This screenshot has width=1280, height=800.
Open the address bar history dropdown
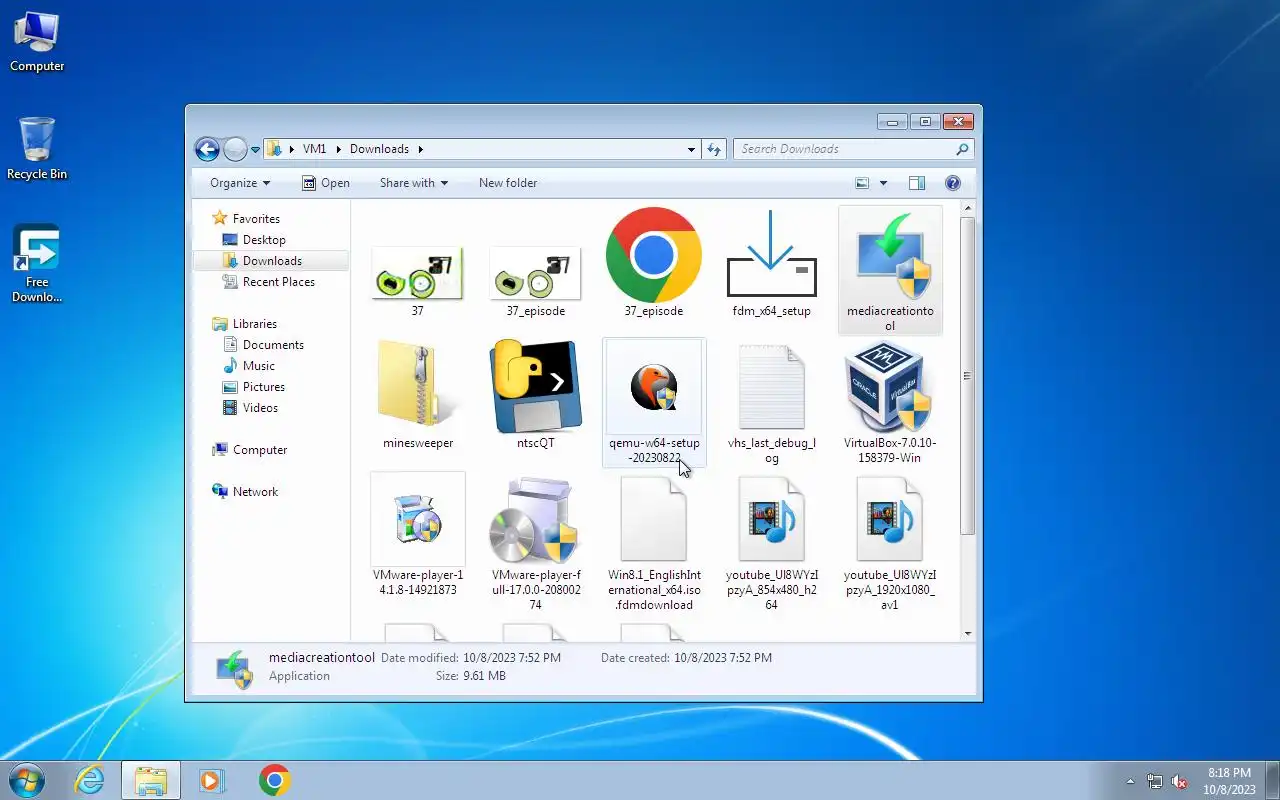pos(691,149)
